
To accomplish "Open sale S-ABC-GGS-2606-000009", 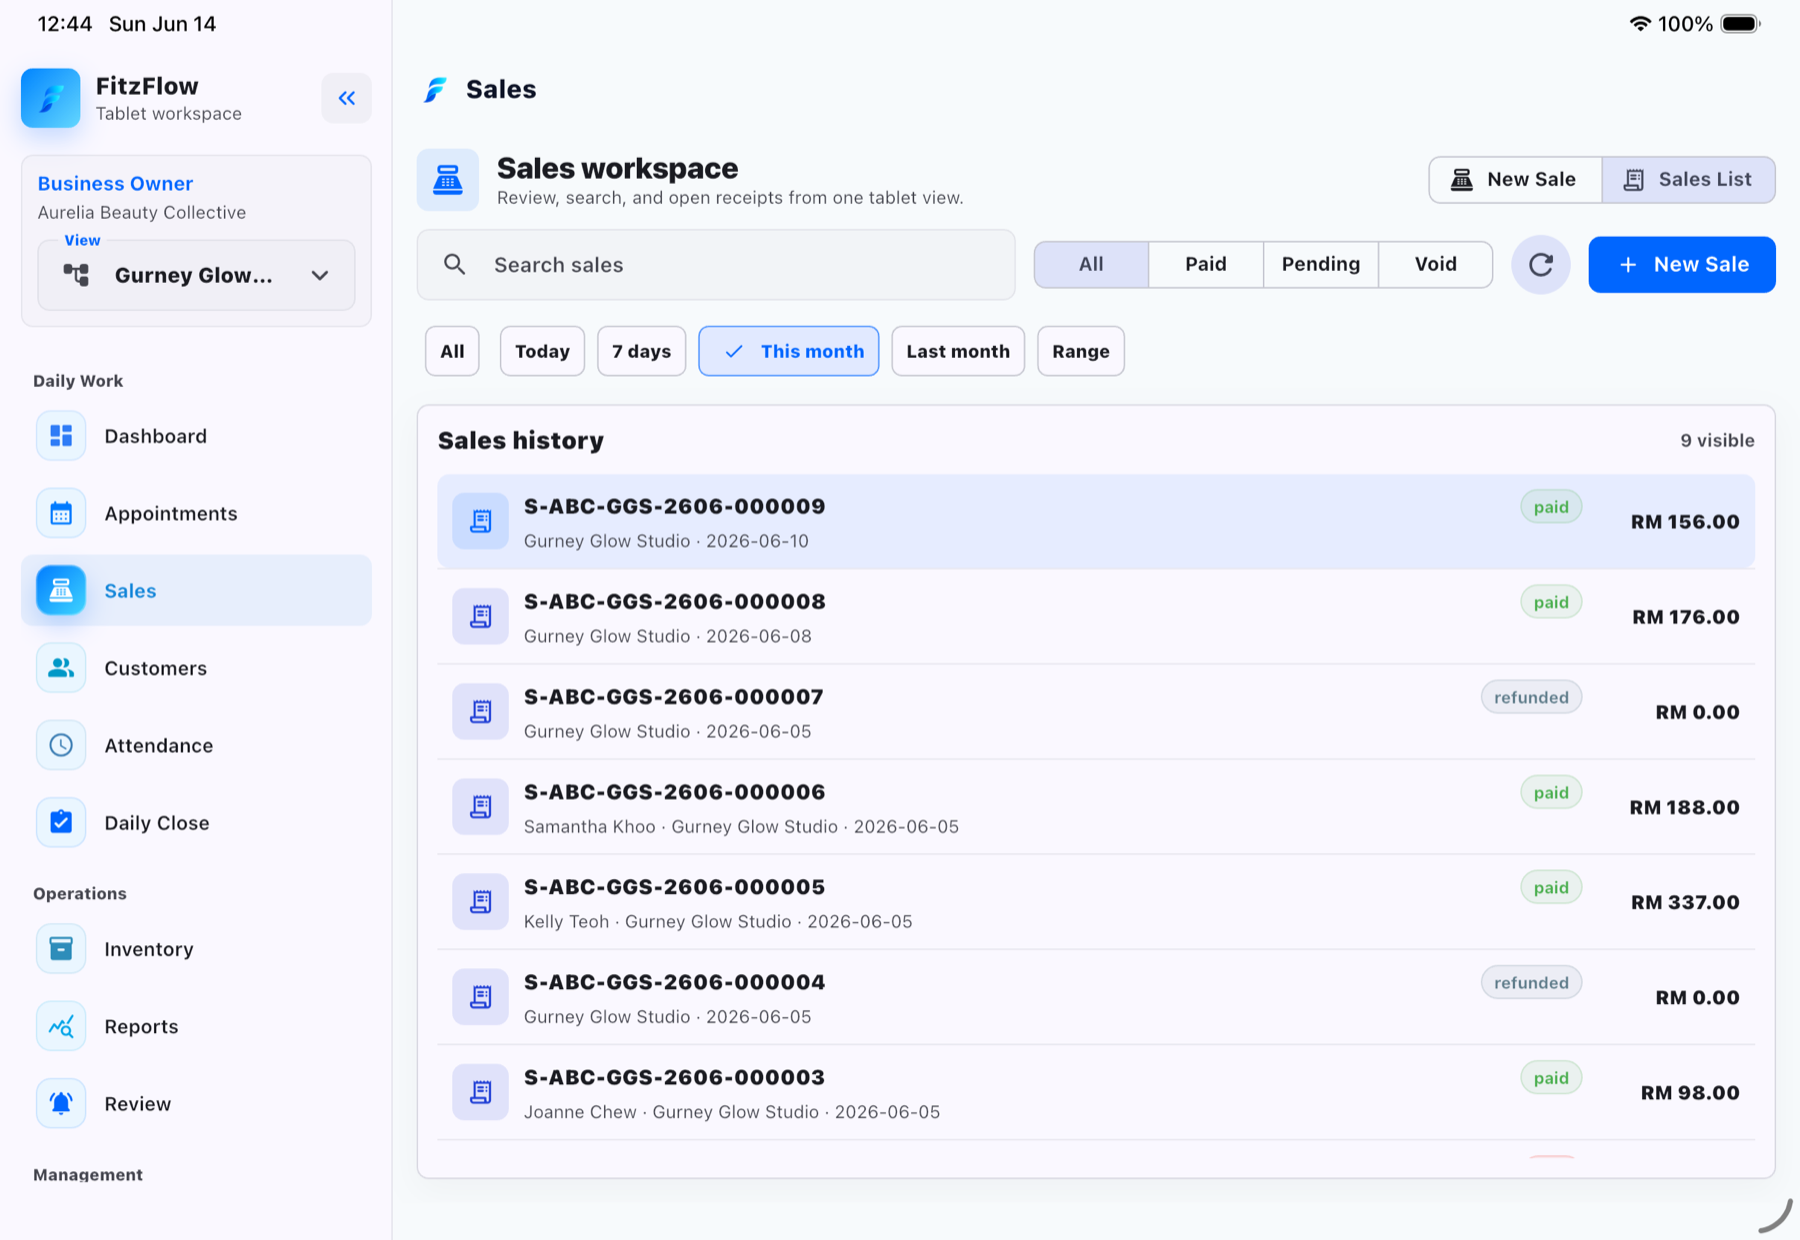I will (1096, 522).
